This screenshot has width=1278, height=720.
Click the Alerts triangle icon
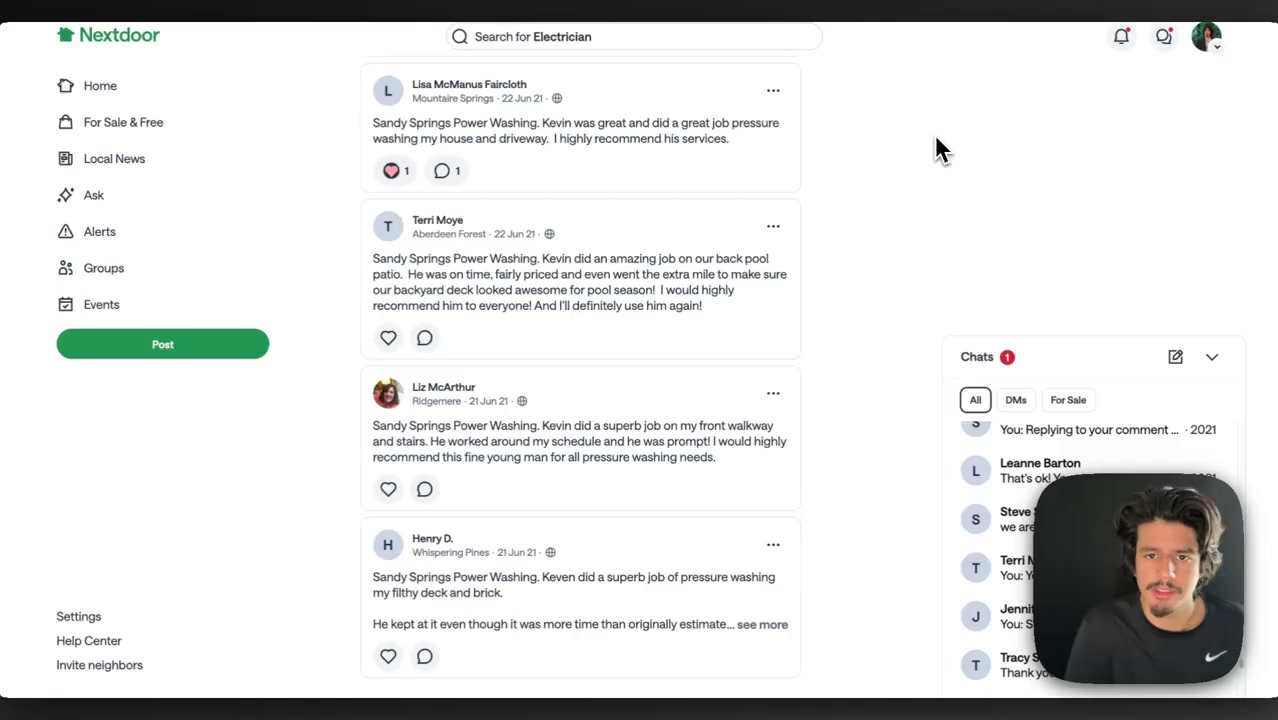click(x=65, y=232)
